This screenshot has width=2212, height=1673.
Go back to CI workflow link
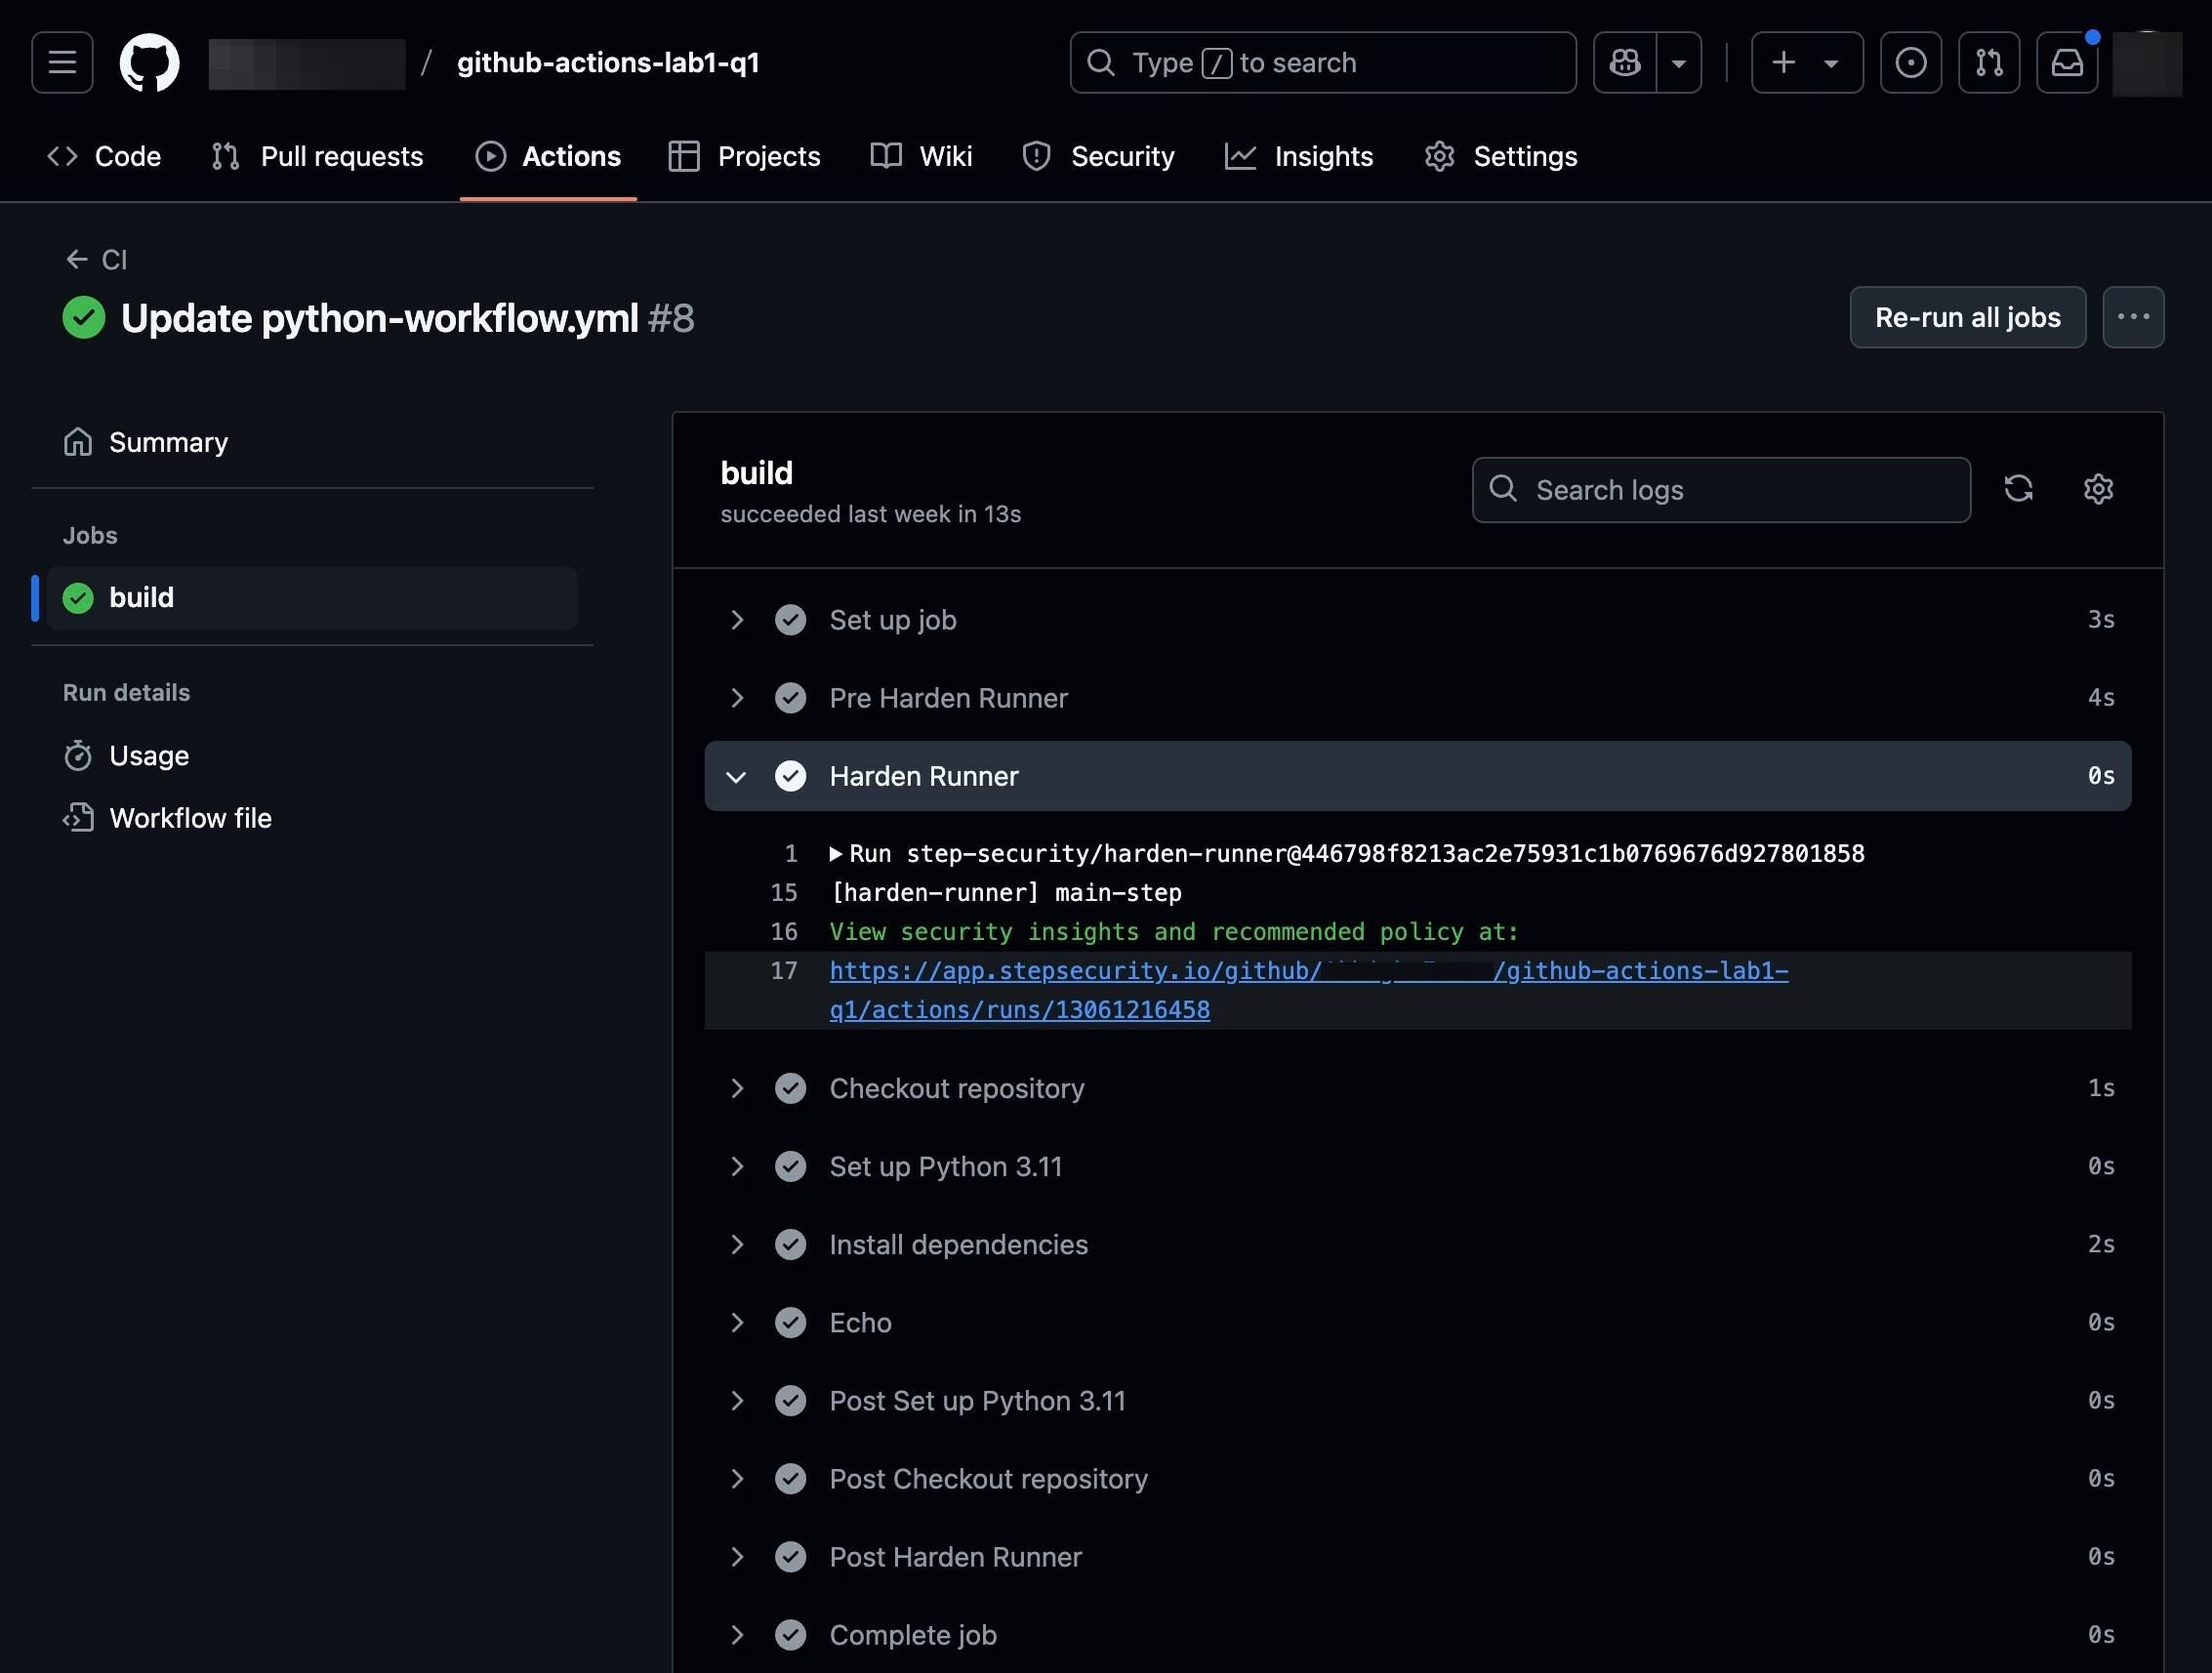(96, 260)
